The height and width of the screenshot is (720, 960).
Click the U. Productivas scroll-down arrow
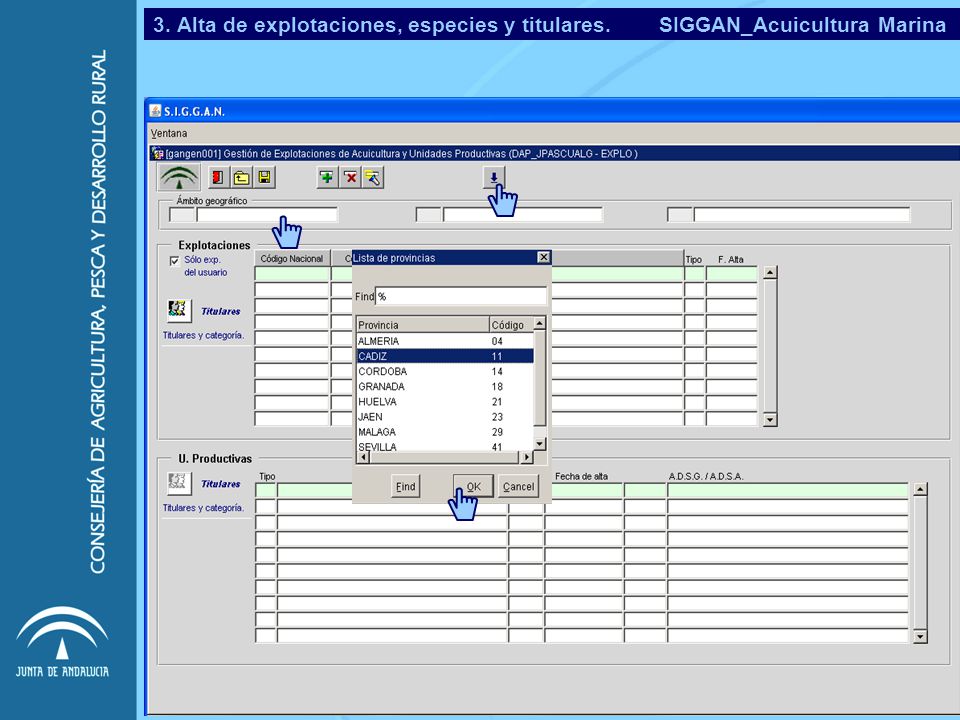[x=920, y=637]
